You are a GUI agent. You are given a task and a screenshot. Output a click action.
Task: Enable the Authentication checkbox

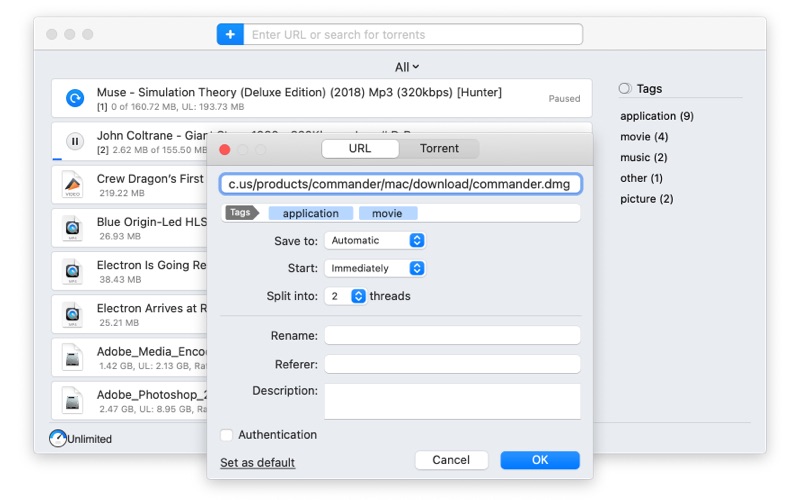click(226, 435)
